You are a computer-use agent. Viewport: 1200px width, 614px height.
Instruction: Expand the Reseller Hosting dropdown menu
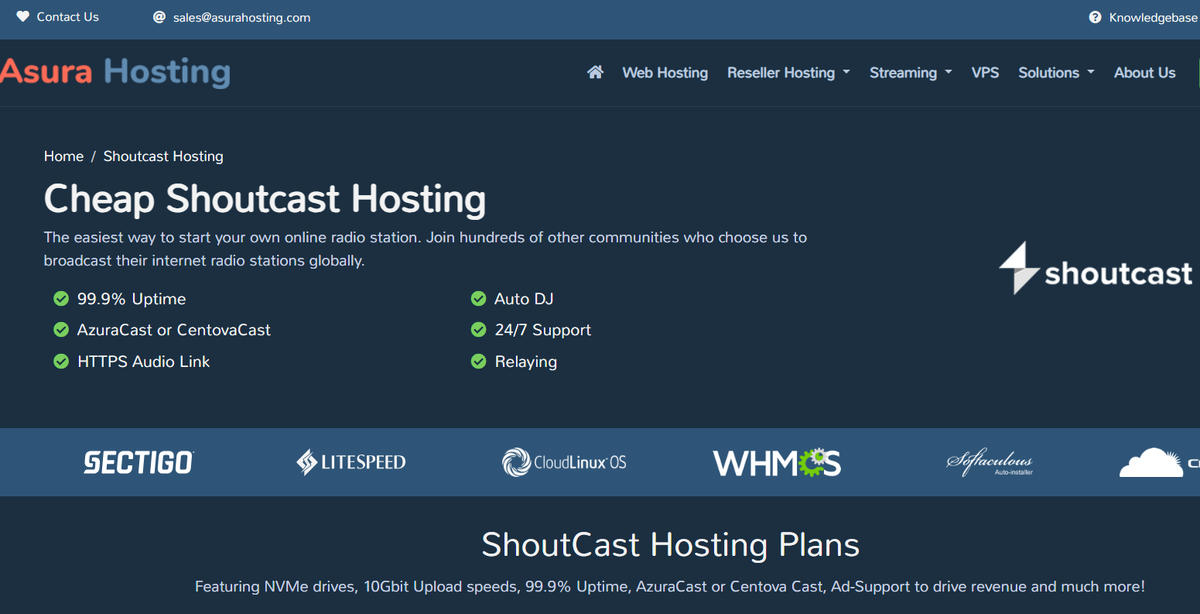(789, 73)
